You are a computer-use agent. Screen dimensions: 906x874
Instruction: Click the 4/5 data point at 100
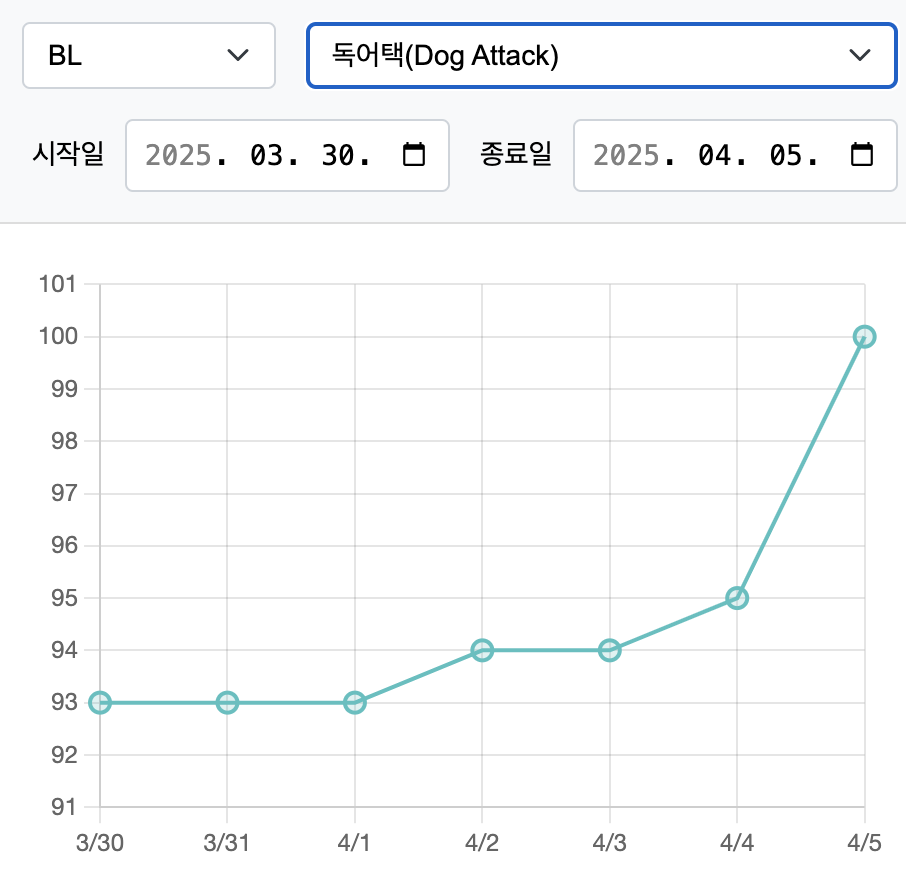[864, 337]
